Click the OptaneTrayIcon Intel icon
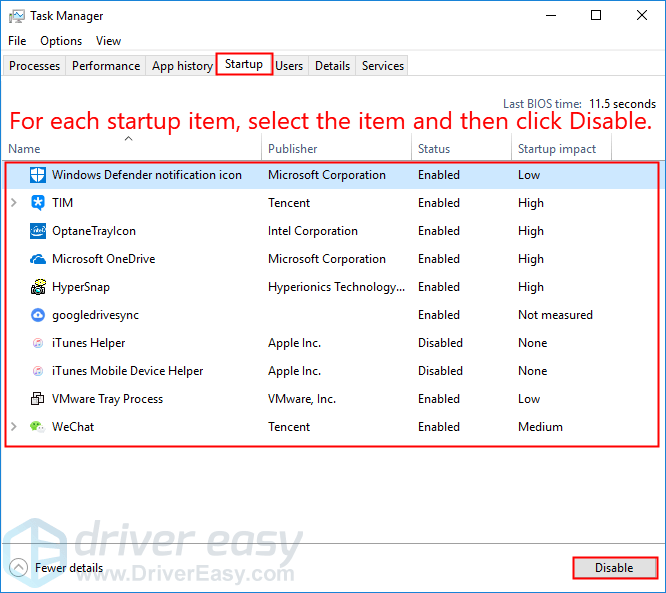Image resolution: width=666 pixels, height=593 pixels. coord(38,231)
